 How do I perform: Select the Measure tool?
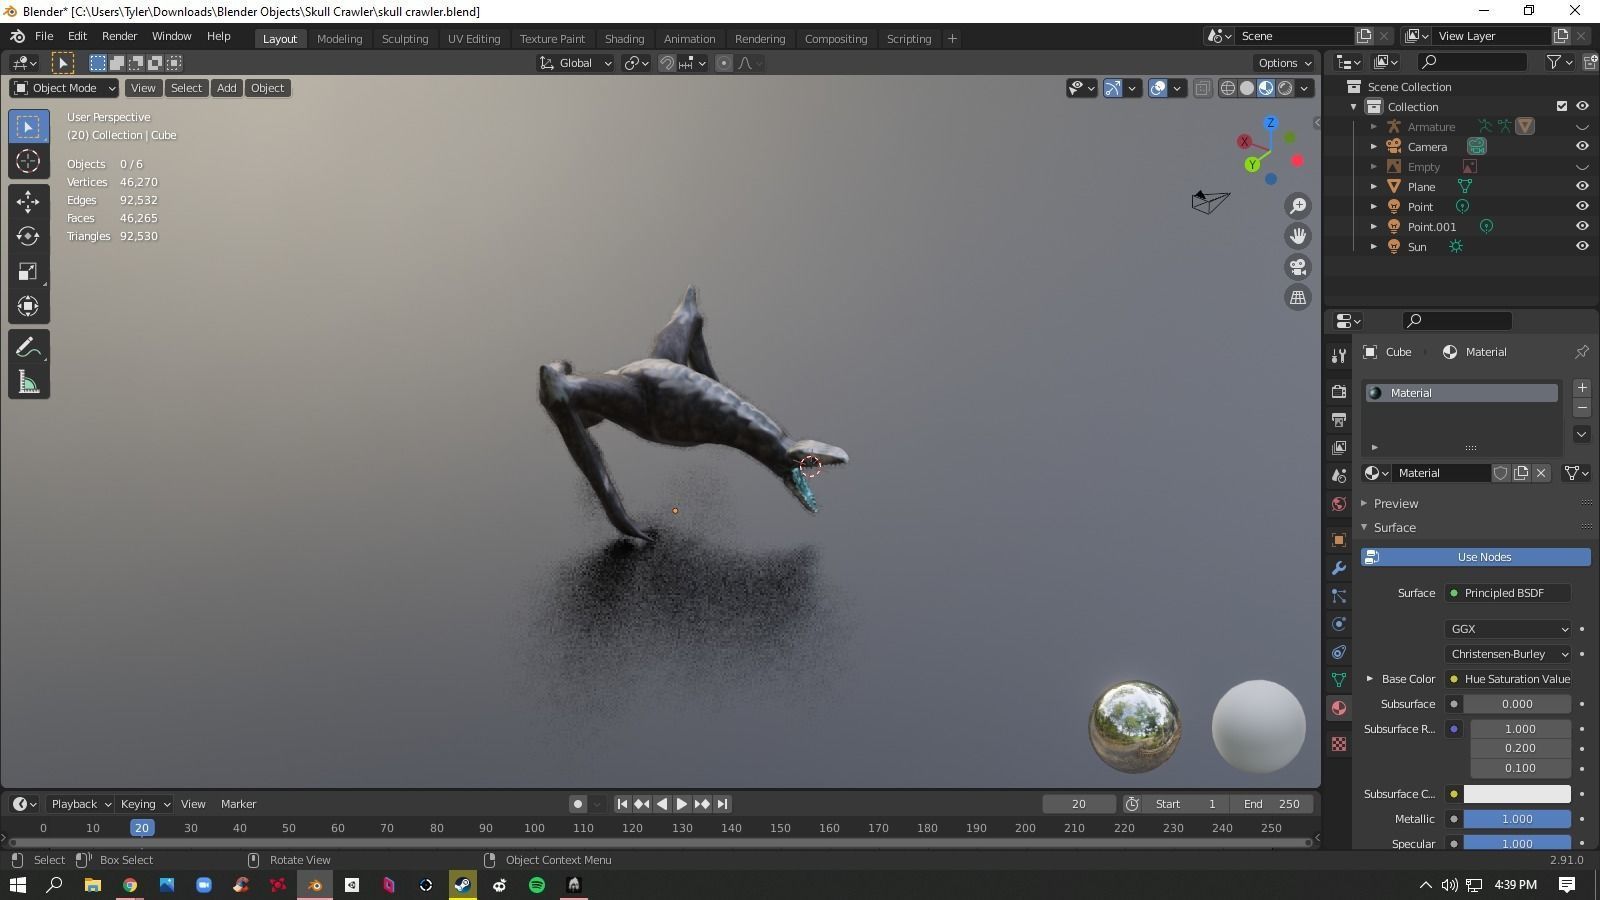(x=28, y=381)
